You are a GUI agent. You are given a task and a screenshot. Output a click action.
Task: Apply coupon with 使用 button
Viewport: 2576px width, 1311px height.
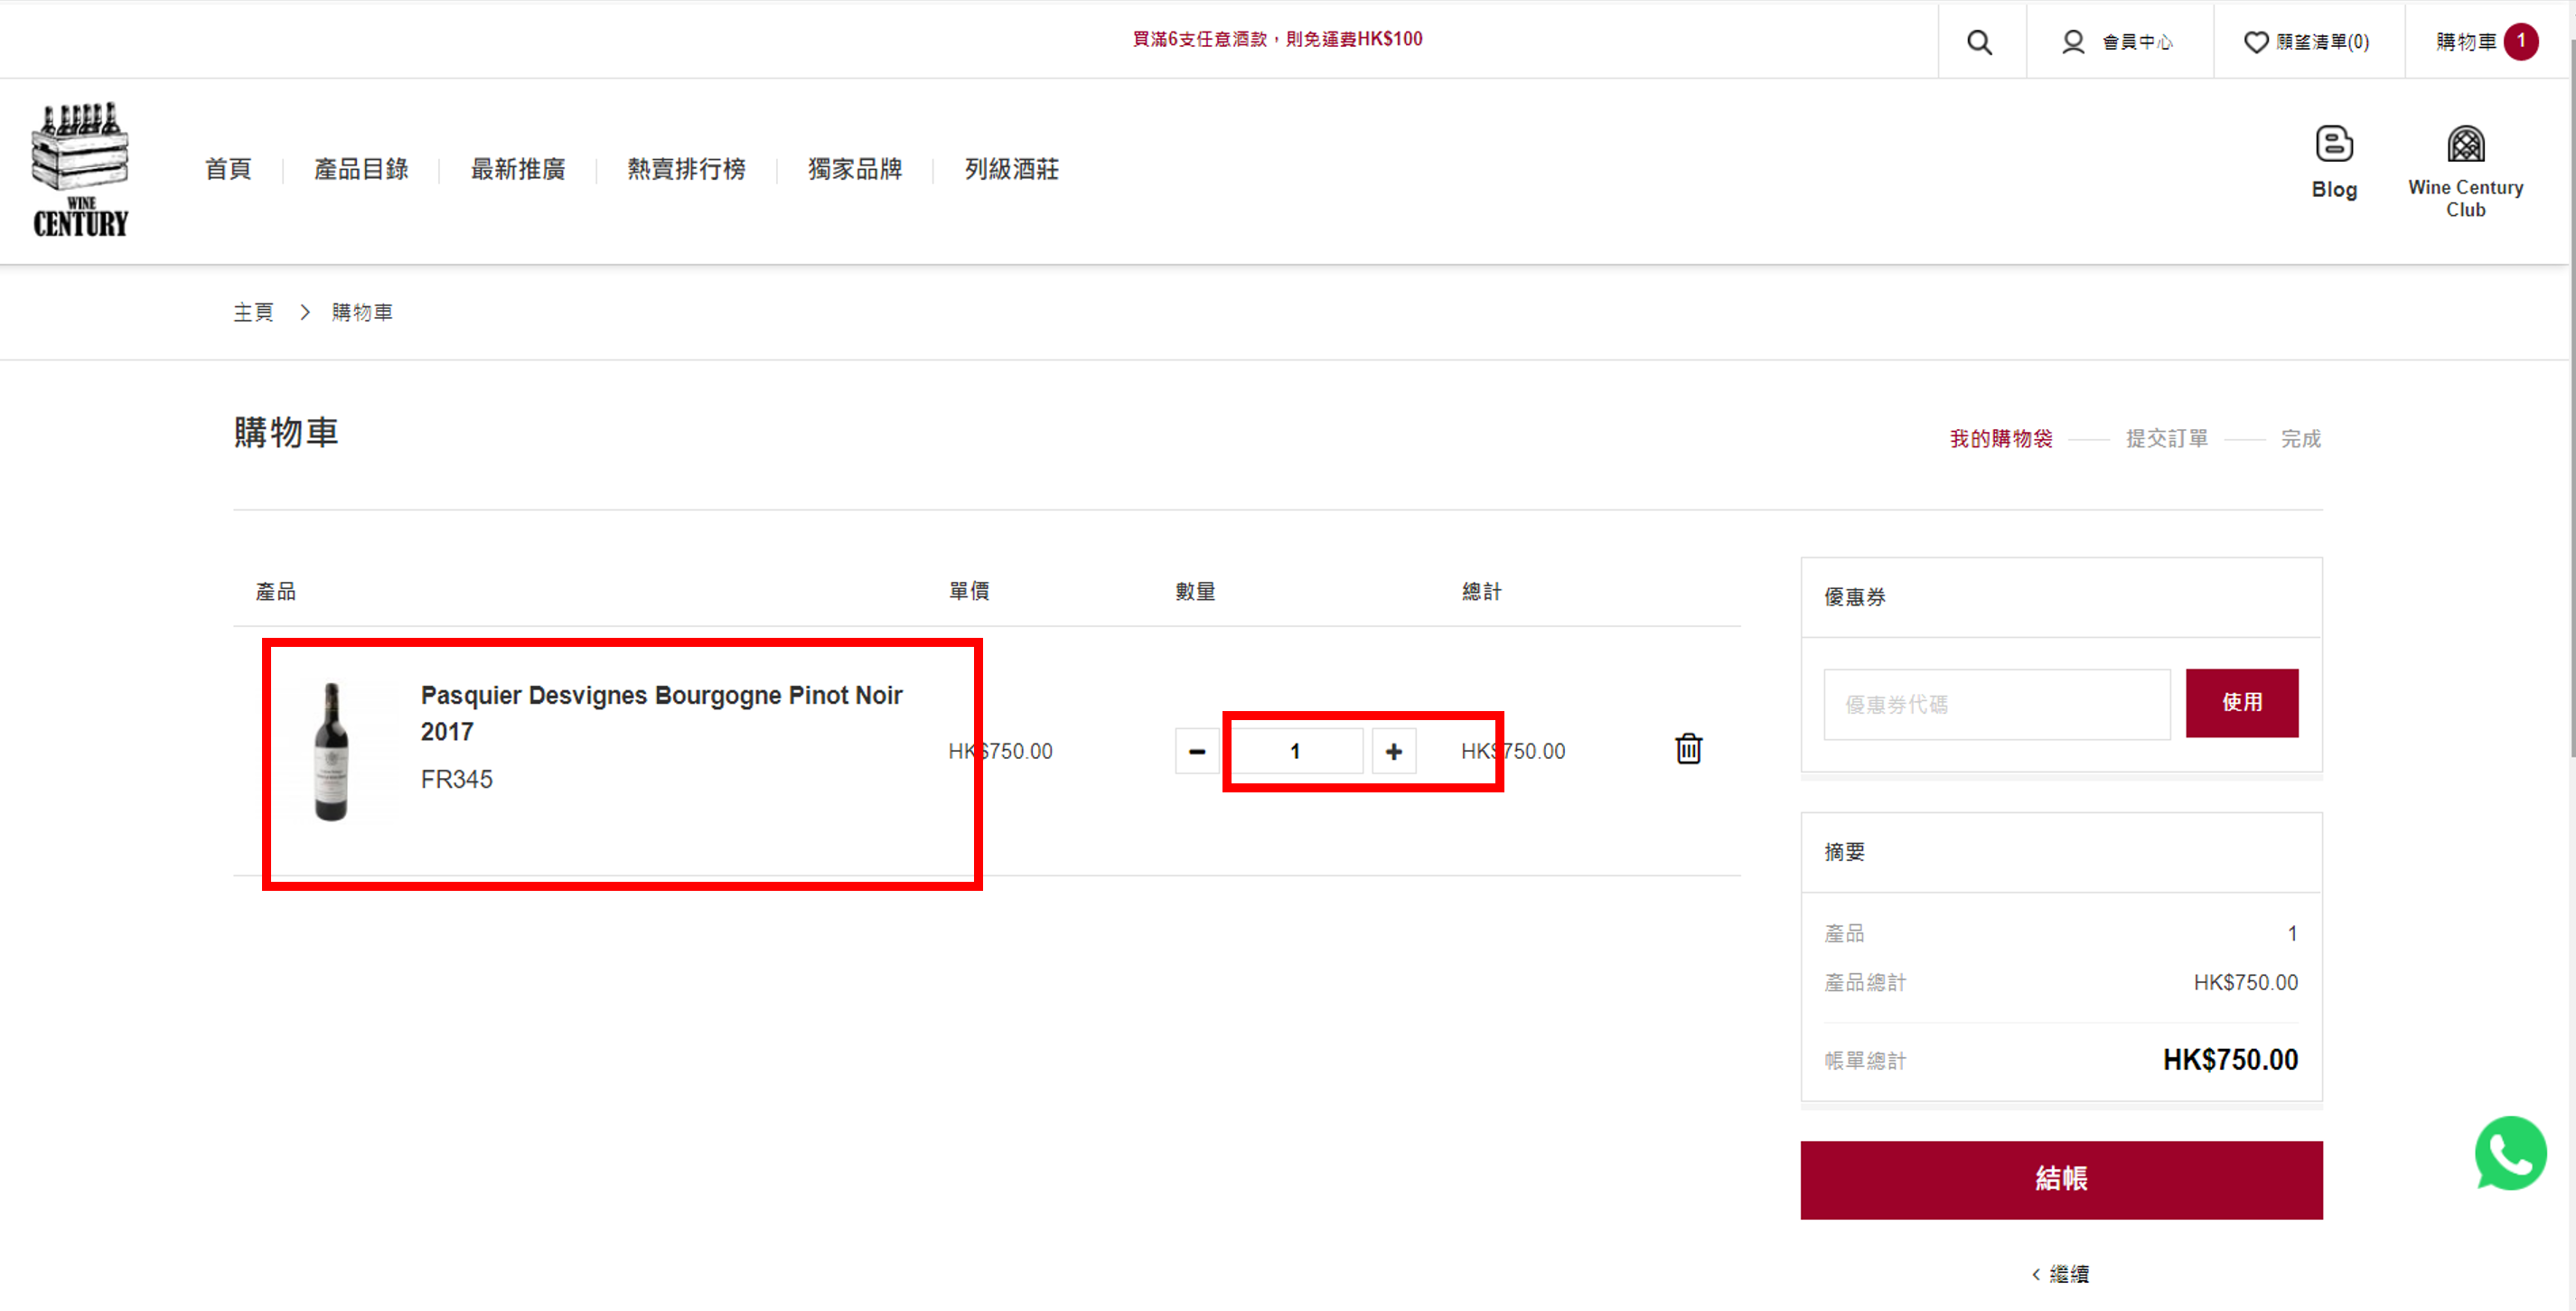pos(2241,703)
